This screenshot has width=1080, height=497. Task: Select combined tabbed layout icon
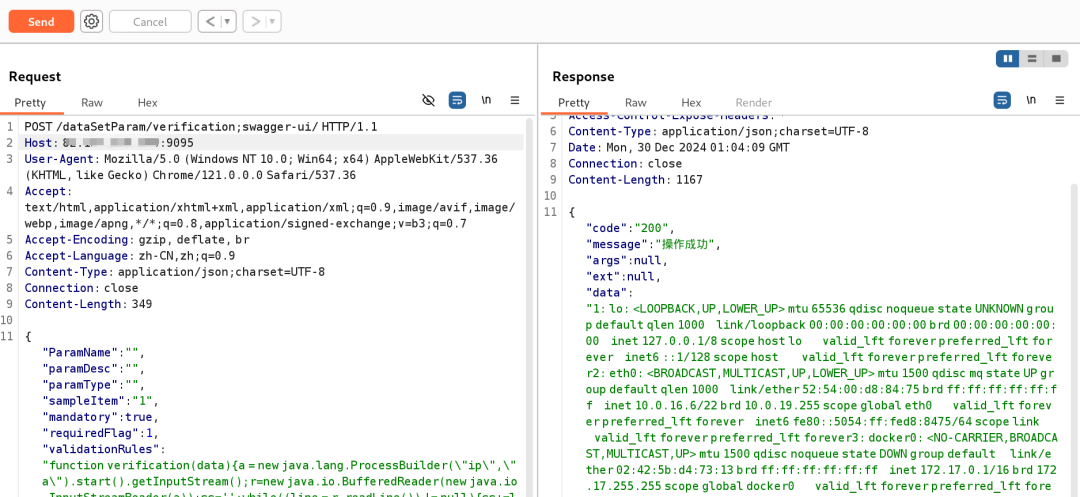1056,59
